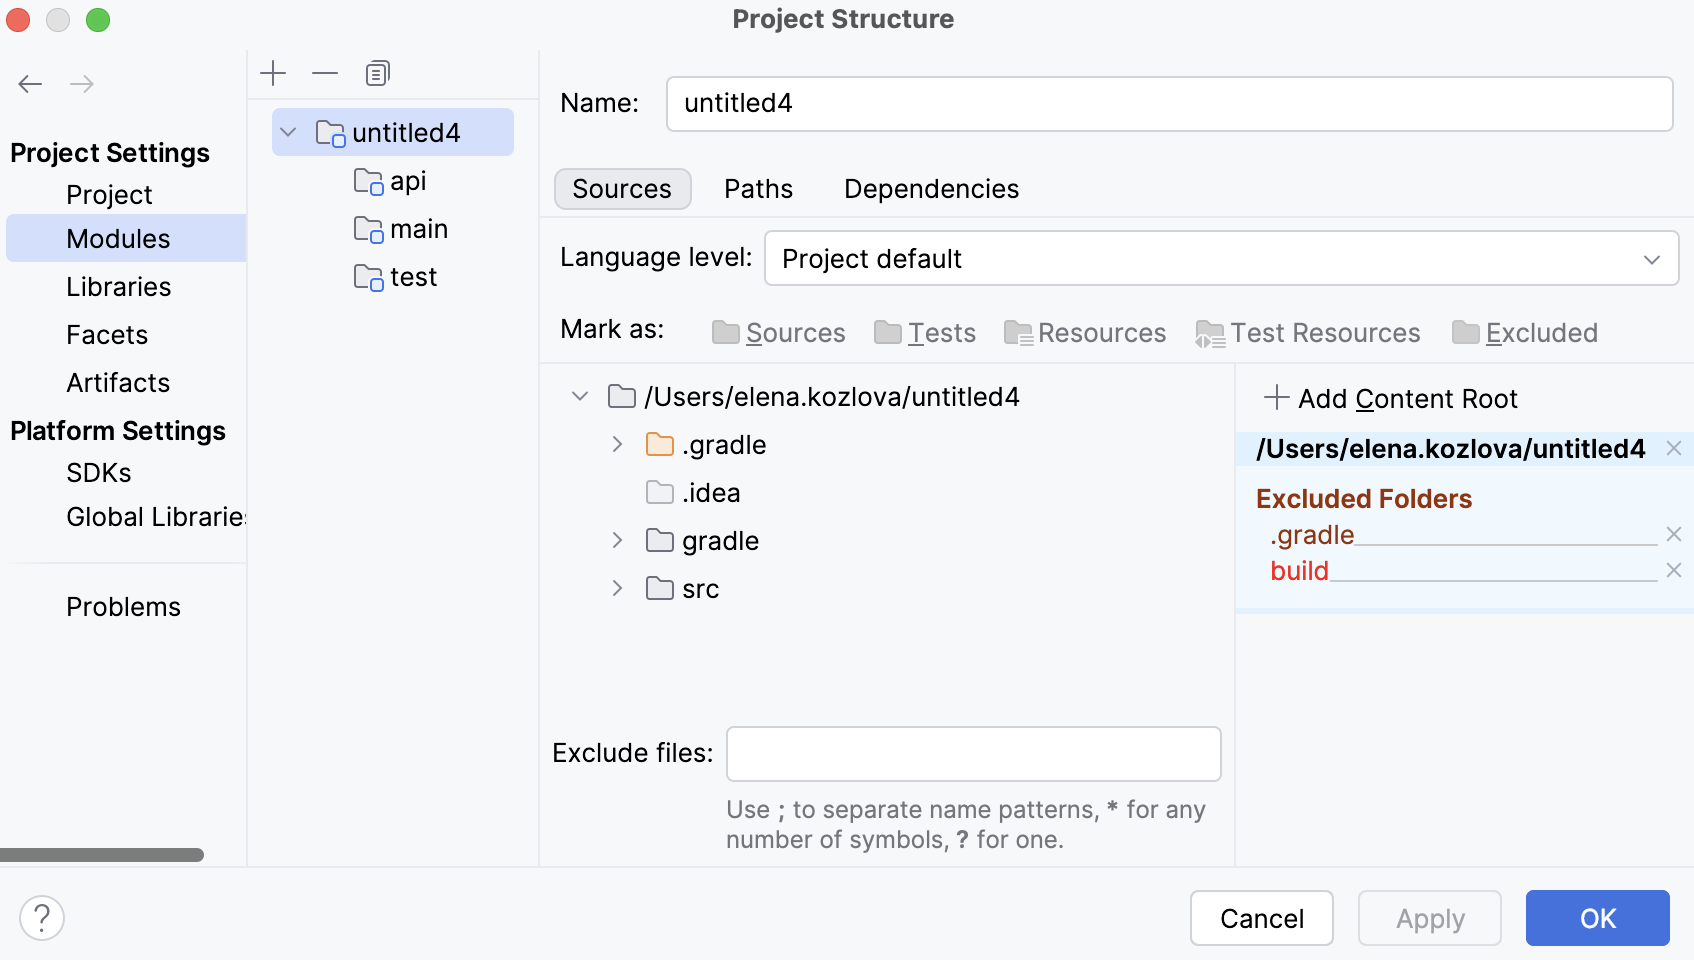Click the /Users/elena.kozlova/untitled4 root header
This screenshot has height=960, width=1694.
1450,449
